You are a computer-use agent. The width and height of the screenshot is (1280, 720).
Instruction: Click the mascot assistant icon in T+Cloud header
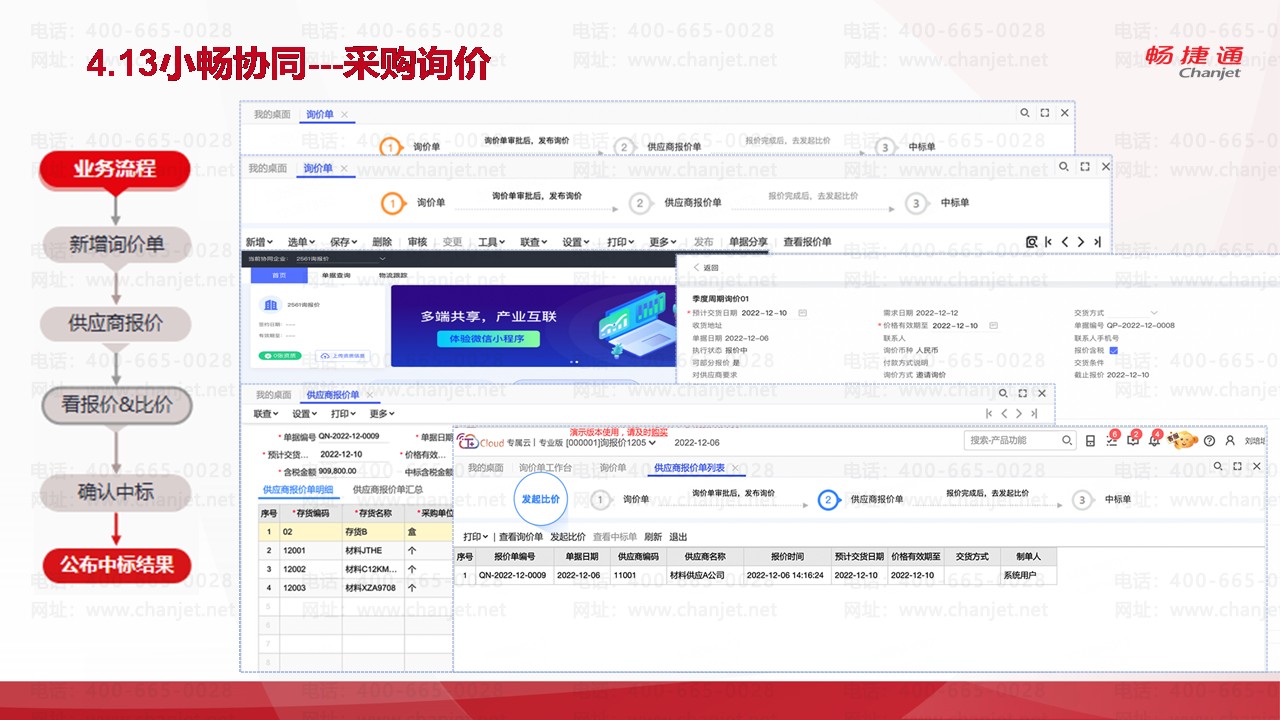coord(1184,440)
